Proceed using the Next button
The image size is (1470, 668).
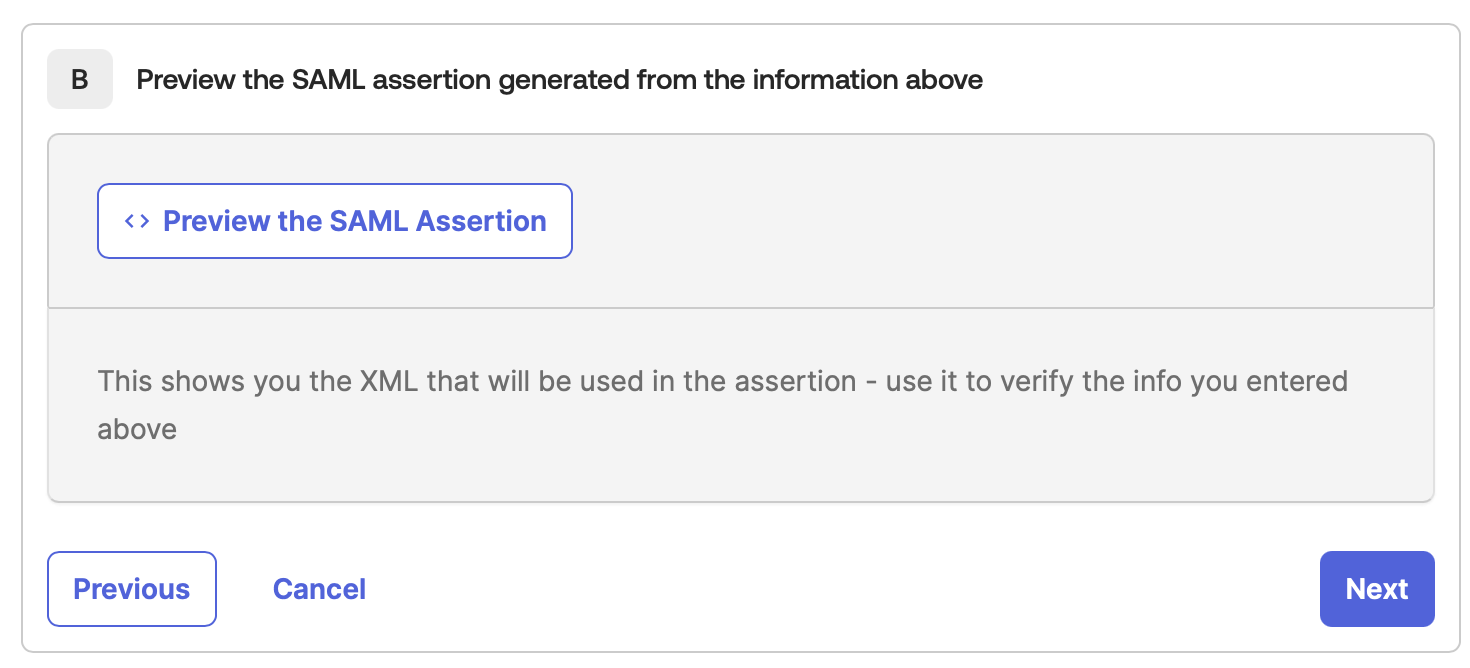[x=1376, y=589]
